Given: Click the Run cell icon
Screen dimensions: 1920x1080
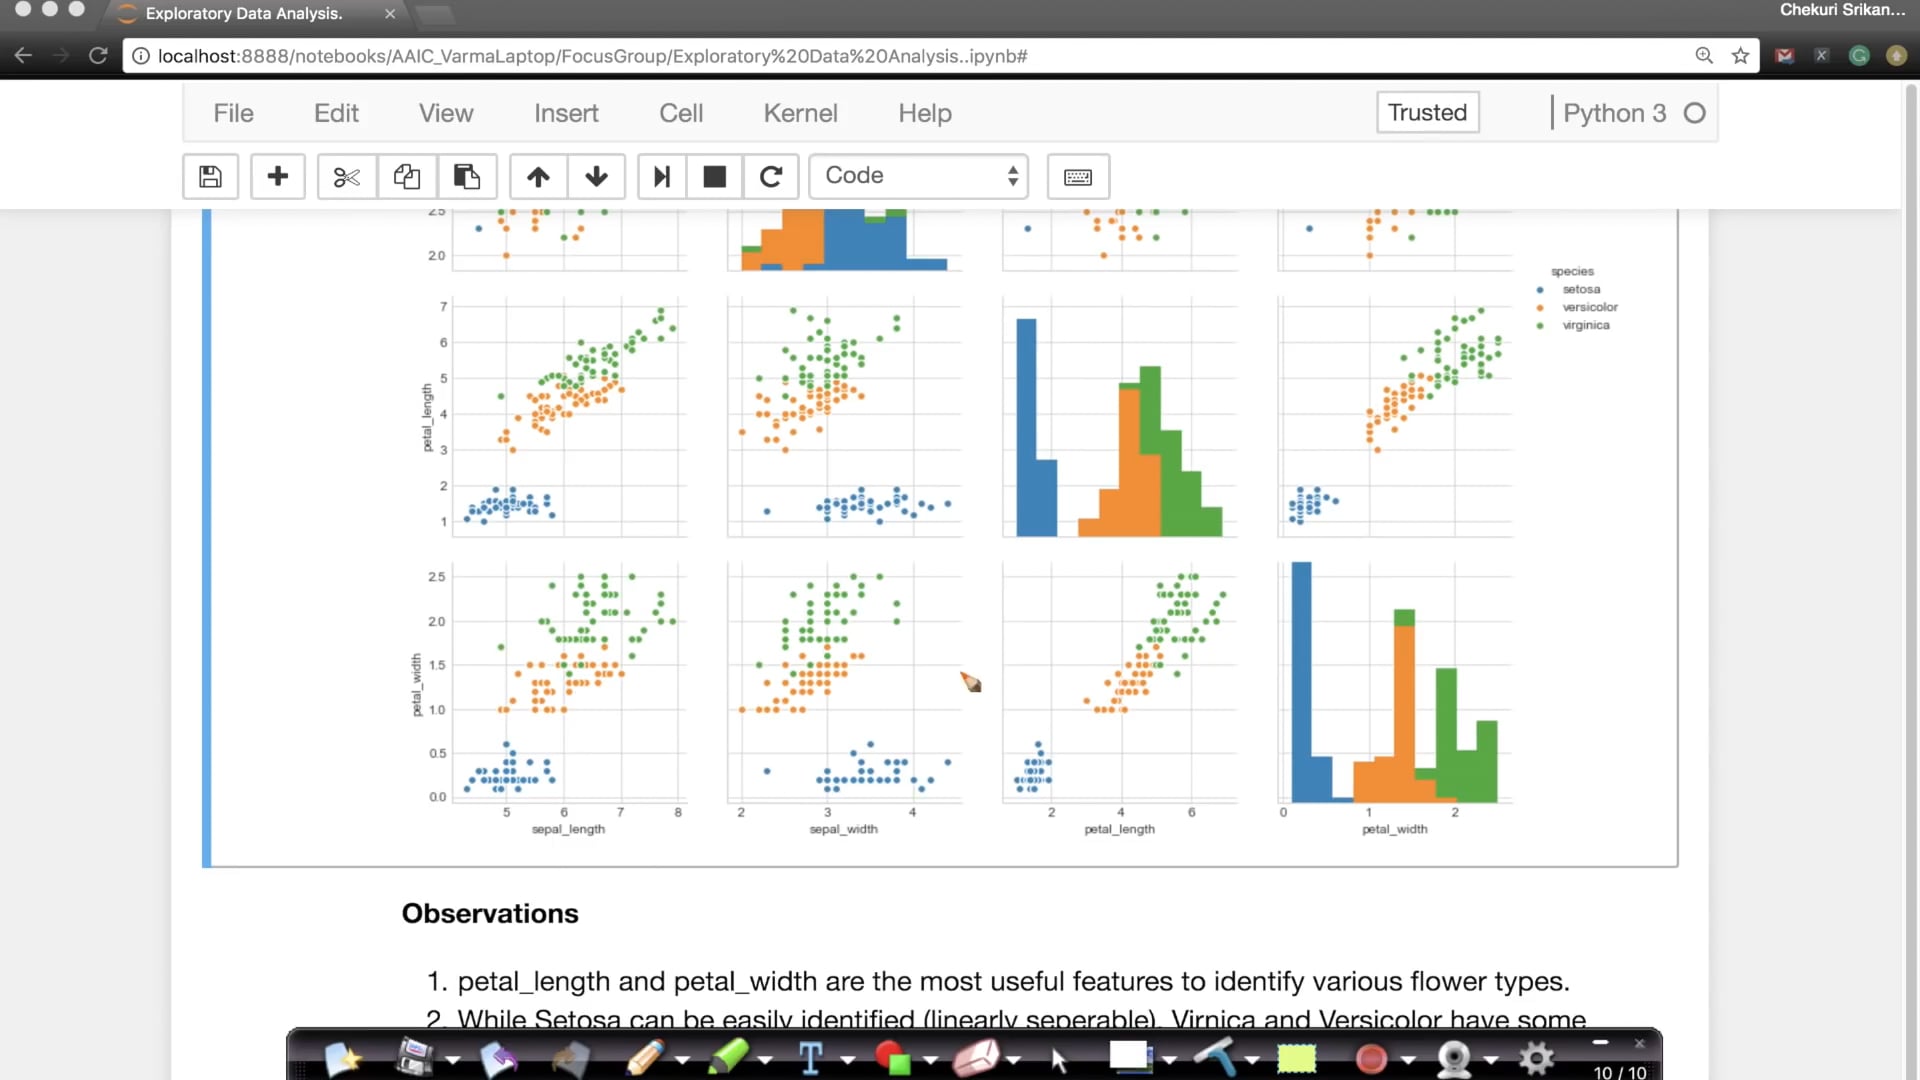Looking at the screenshot, I should pos(661,175).
